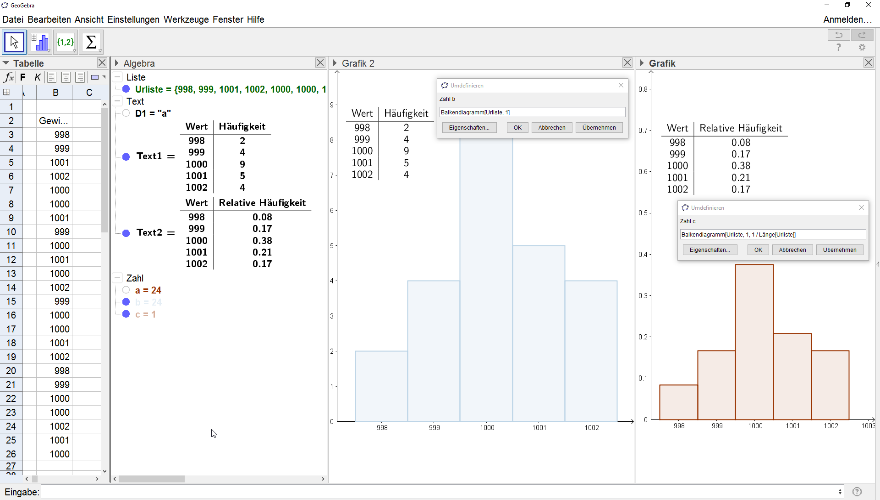Toggle visibility of number c = 1

126,314
